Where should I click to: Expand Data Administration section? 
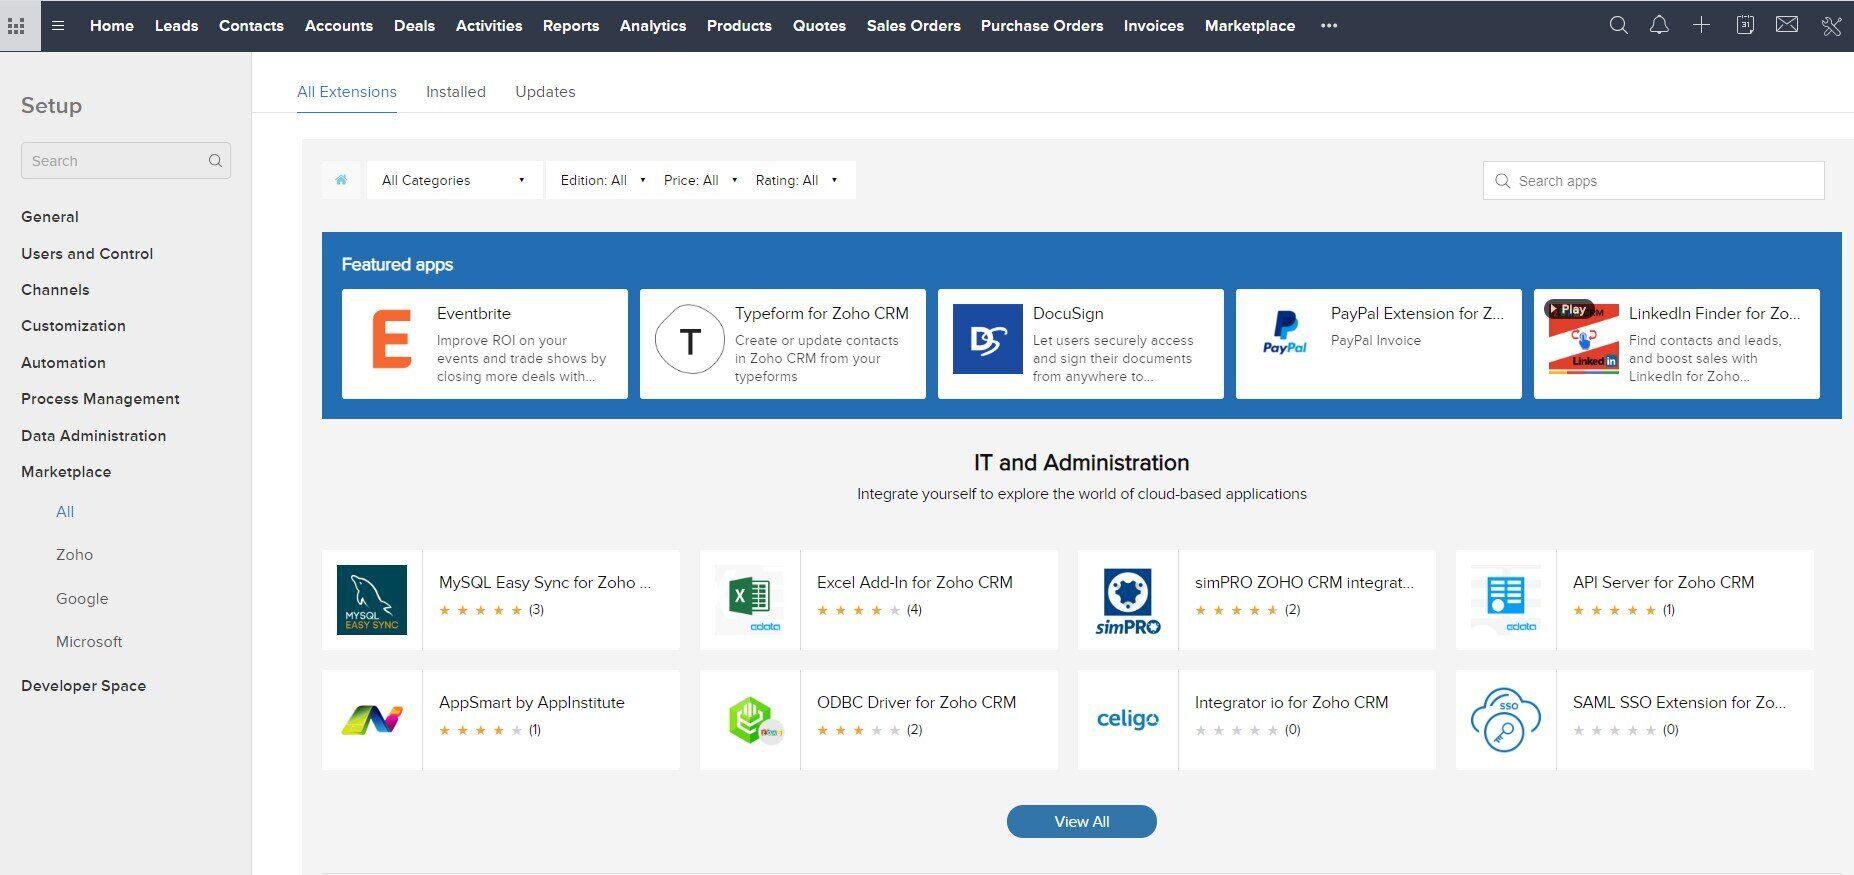pos(93,436)
